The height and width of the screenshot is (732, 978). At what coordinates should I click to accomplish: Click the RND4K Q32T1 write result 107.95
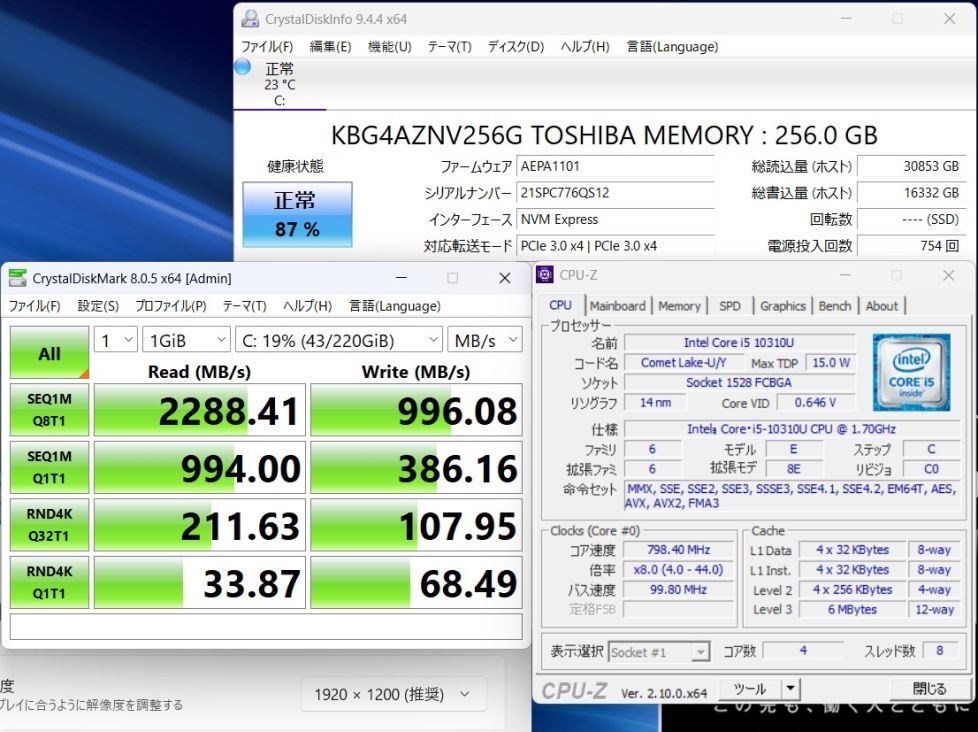pyautogui.click(x=416, y=525)
